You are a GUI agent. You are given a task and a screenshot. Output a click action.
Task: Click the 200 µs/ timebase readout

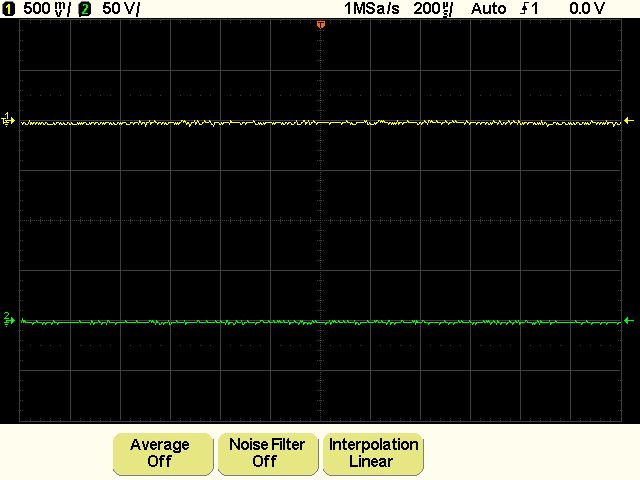[433, 9]
